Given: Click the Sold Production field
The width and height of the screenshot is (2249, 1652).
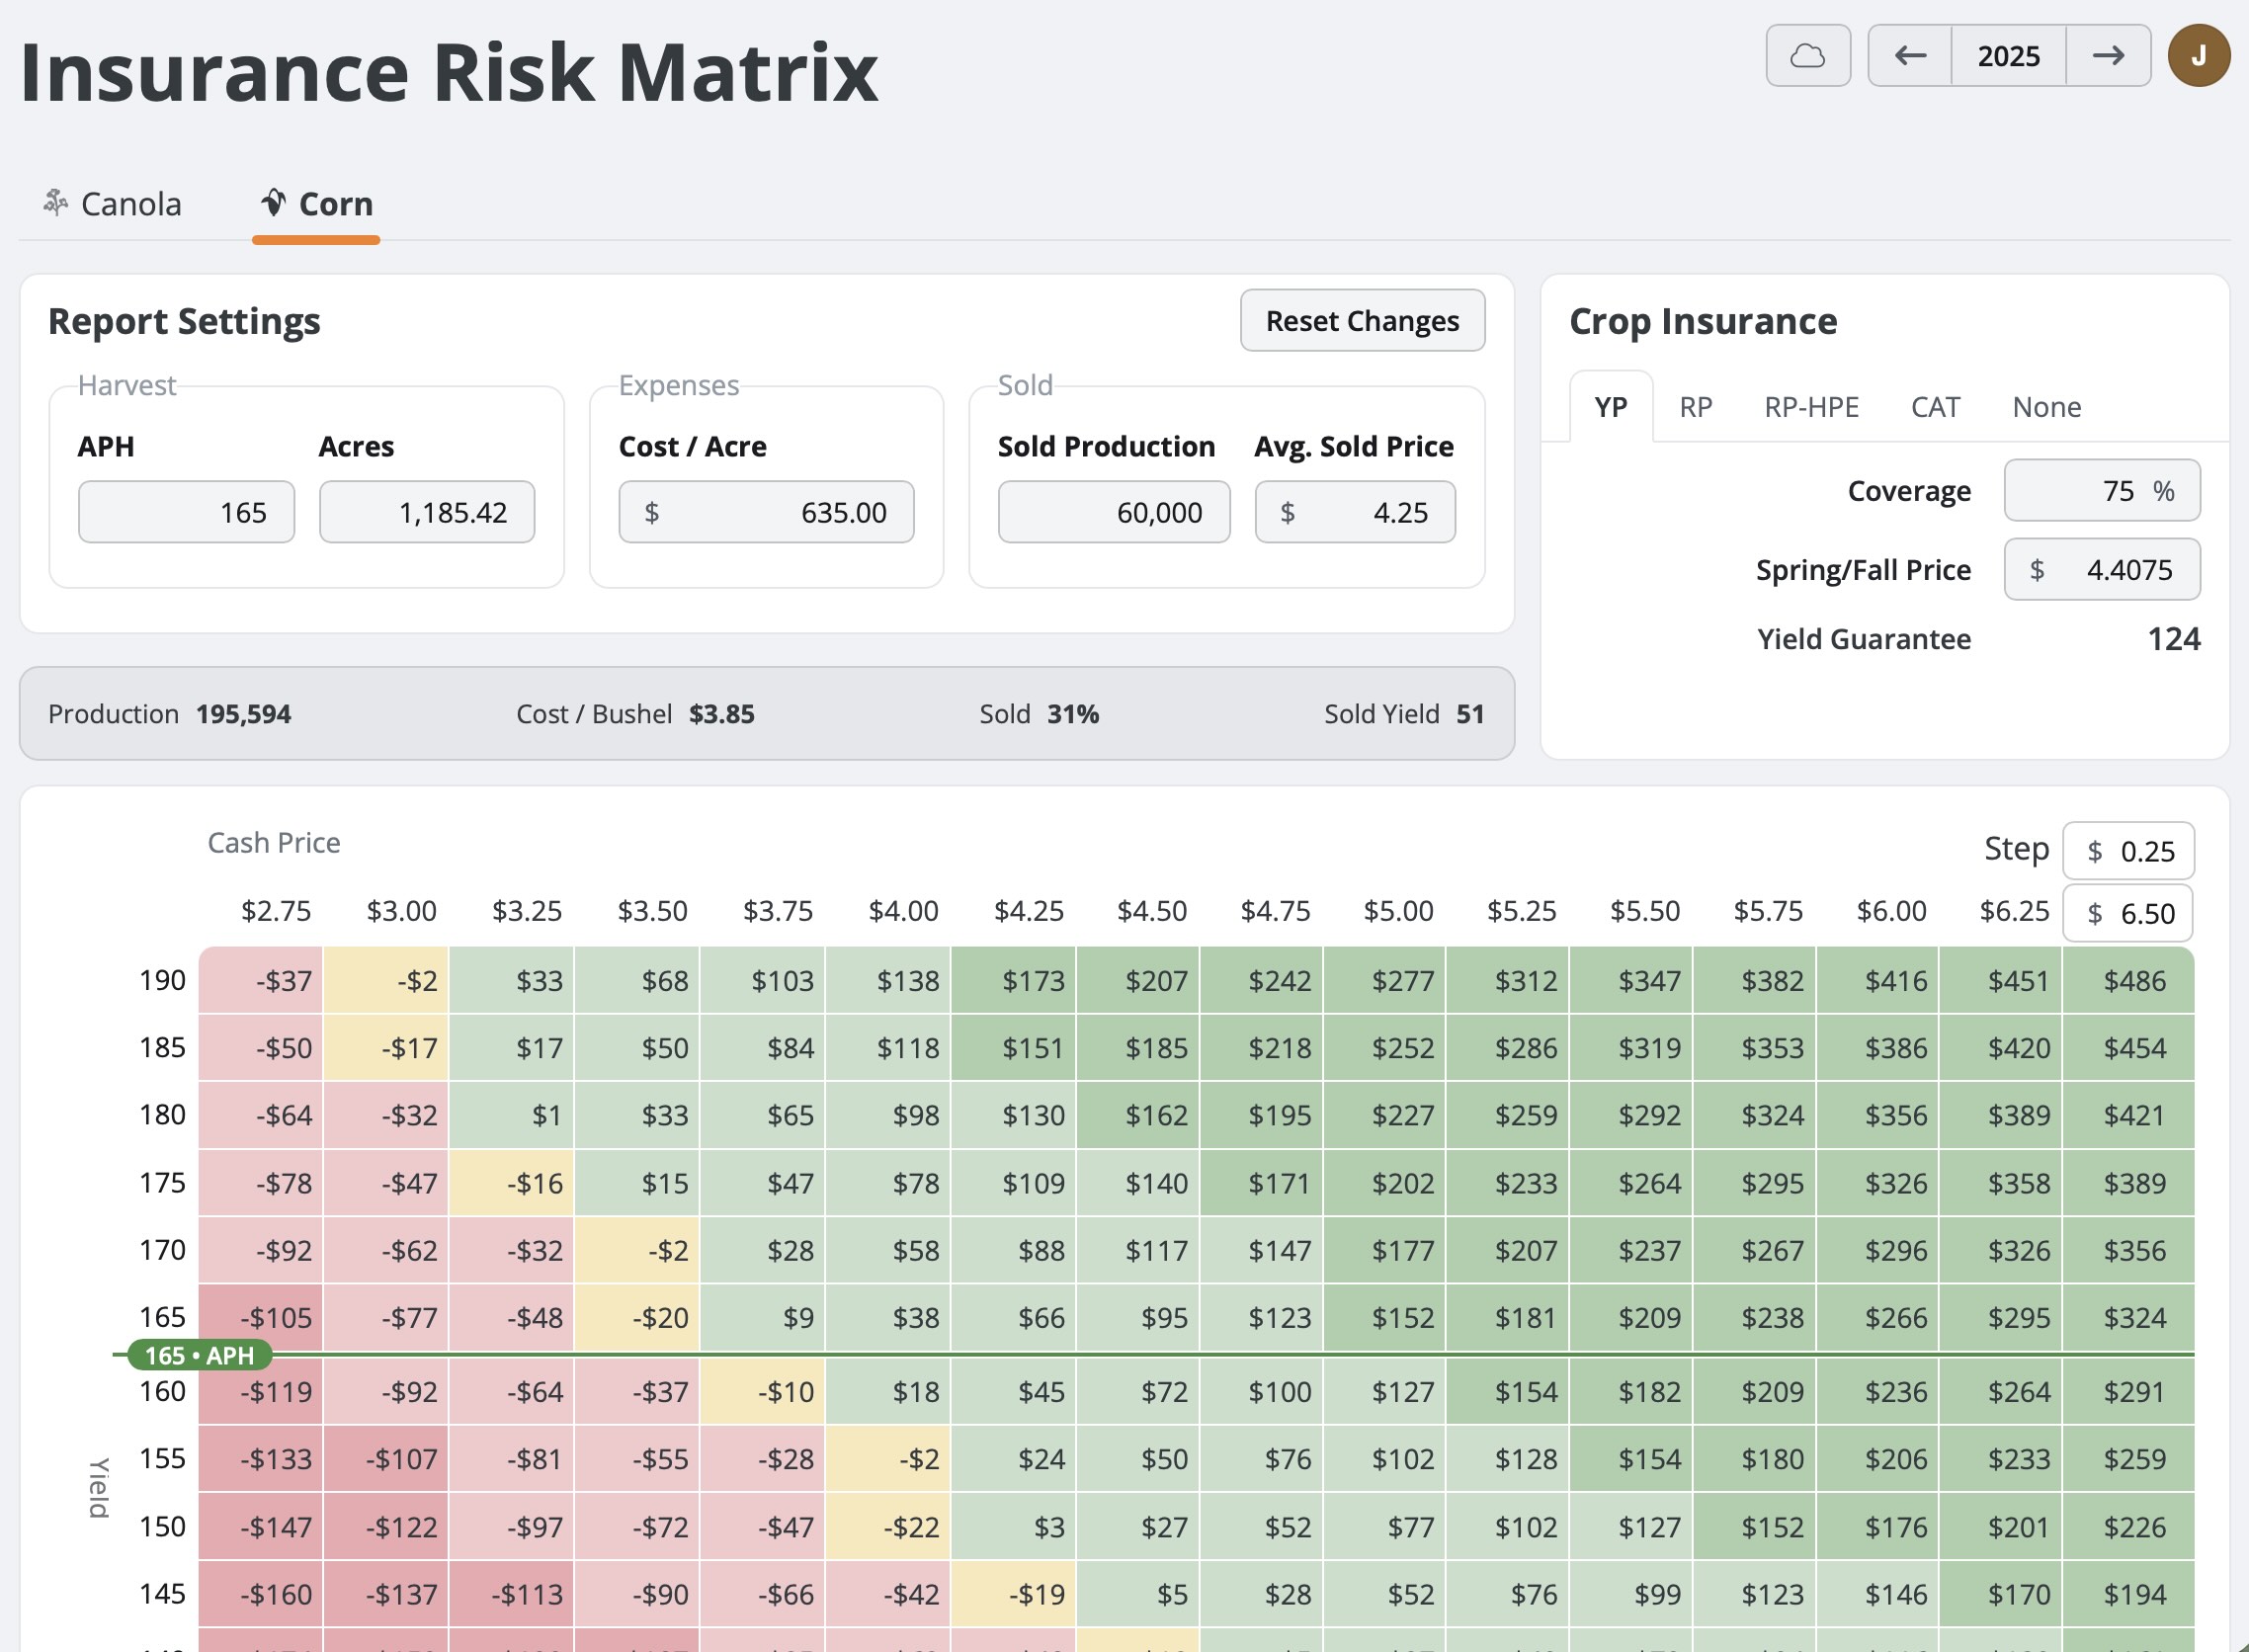Looking at the screenshot, I should (1114, 512).
